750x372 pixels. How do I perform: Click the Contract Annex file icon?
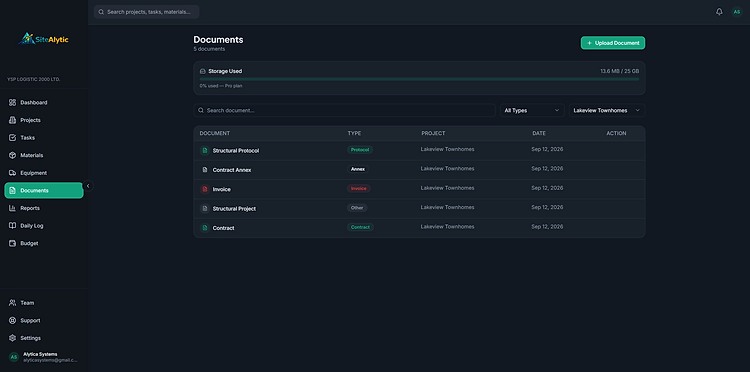point(205,170)
